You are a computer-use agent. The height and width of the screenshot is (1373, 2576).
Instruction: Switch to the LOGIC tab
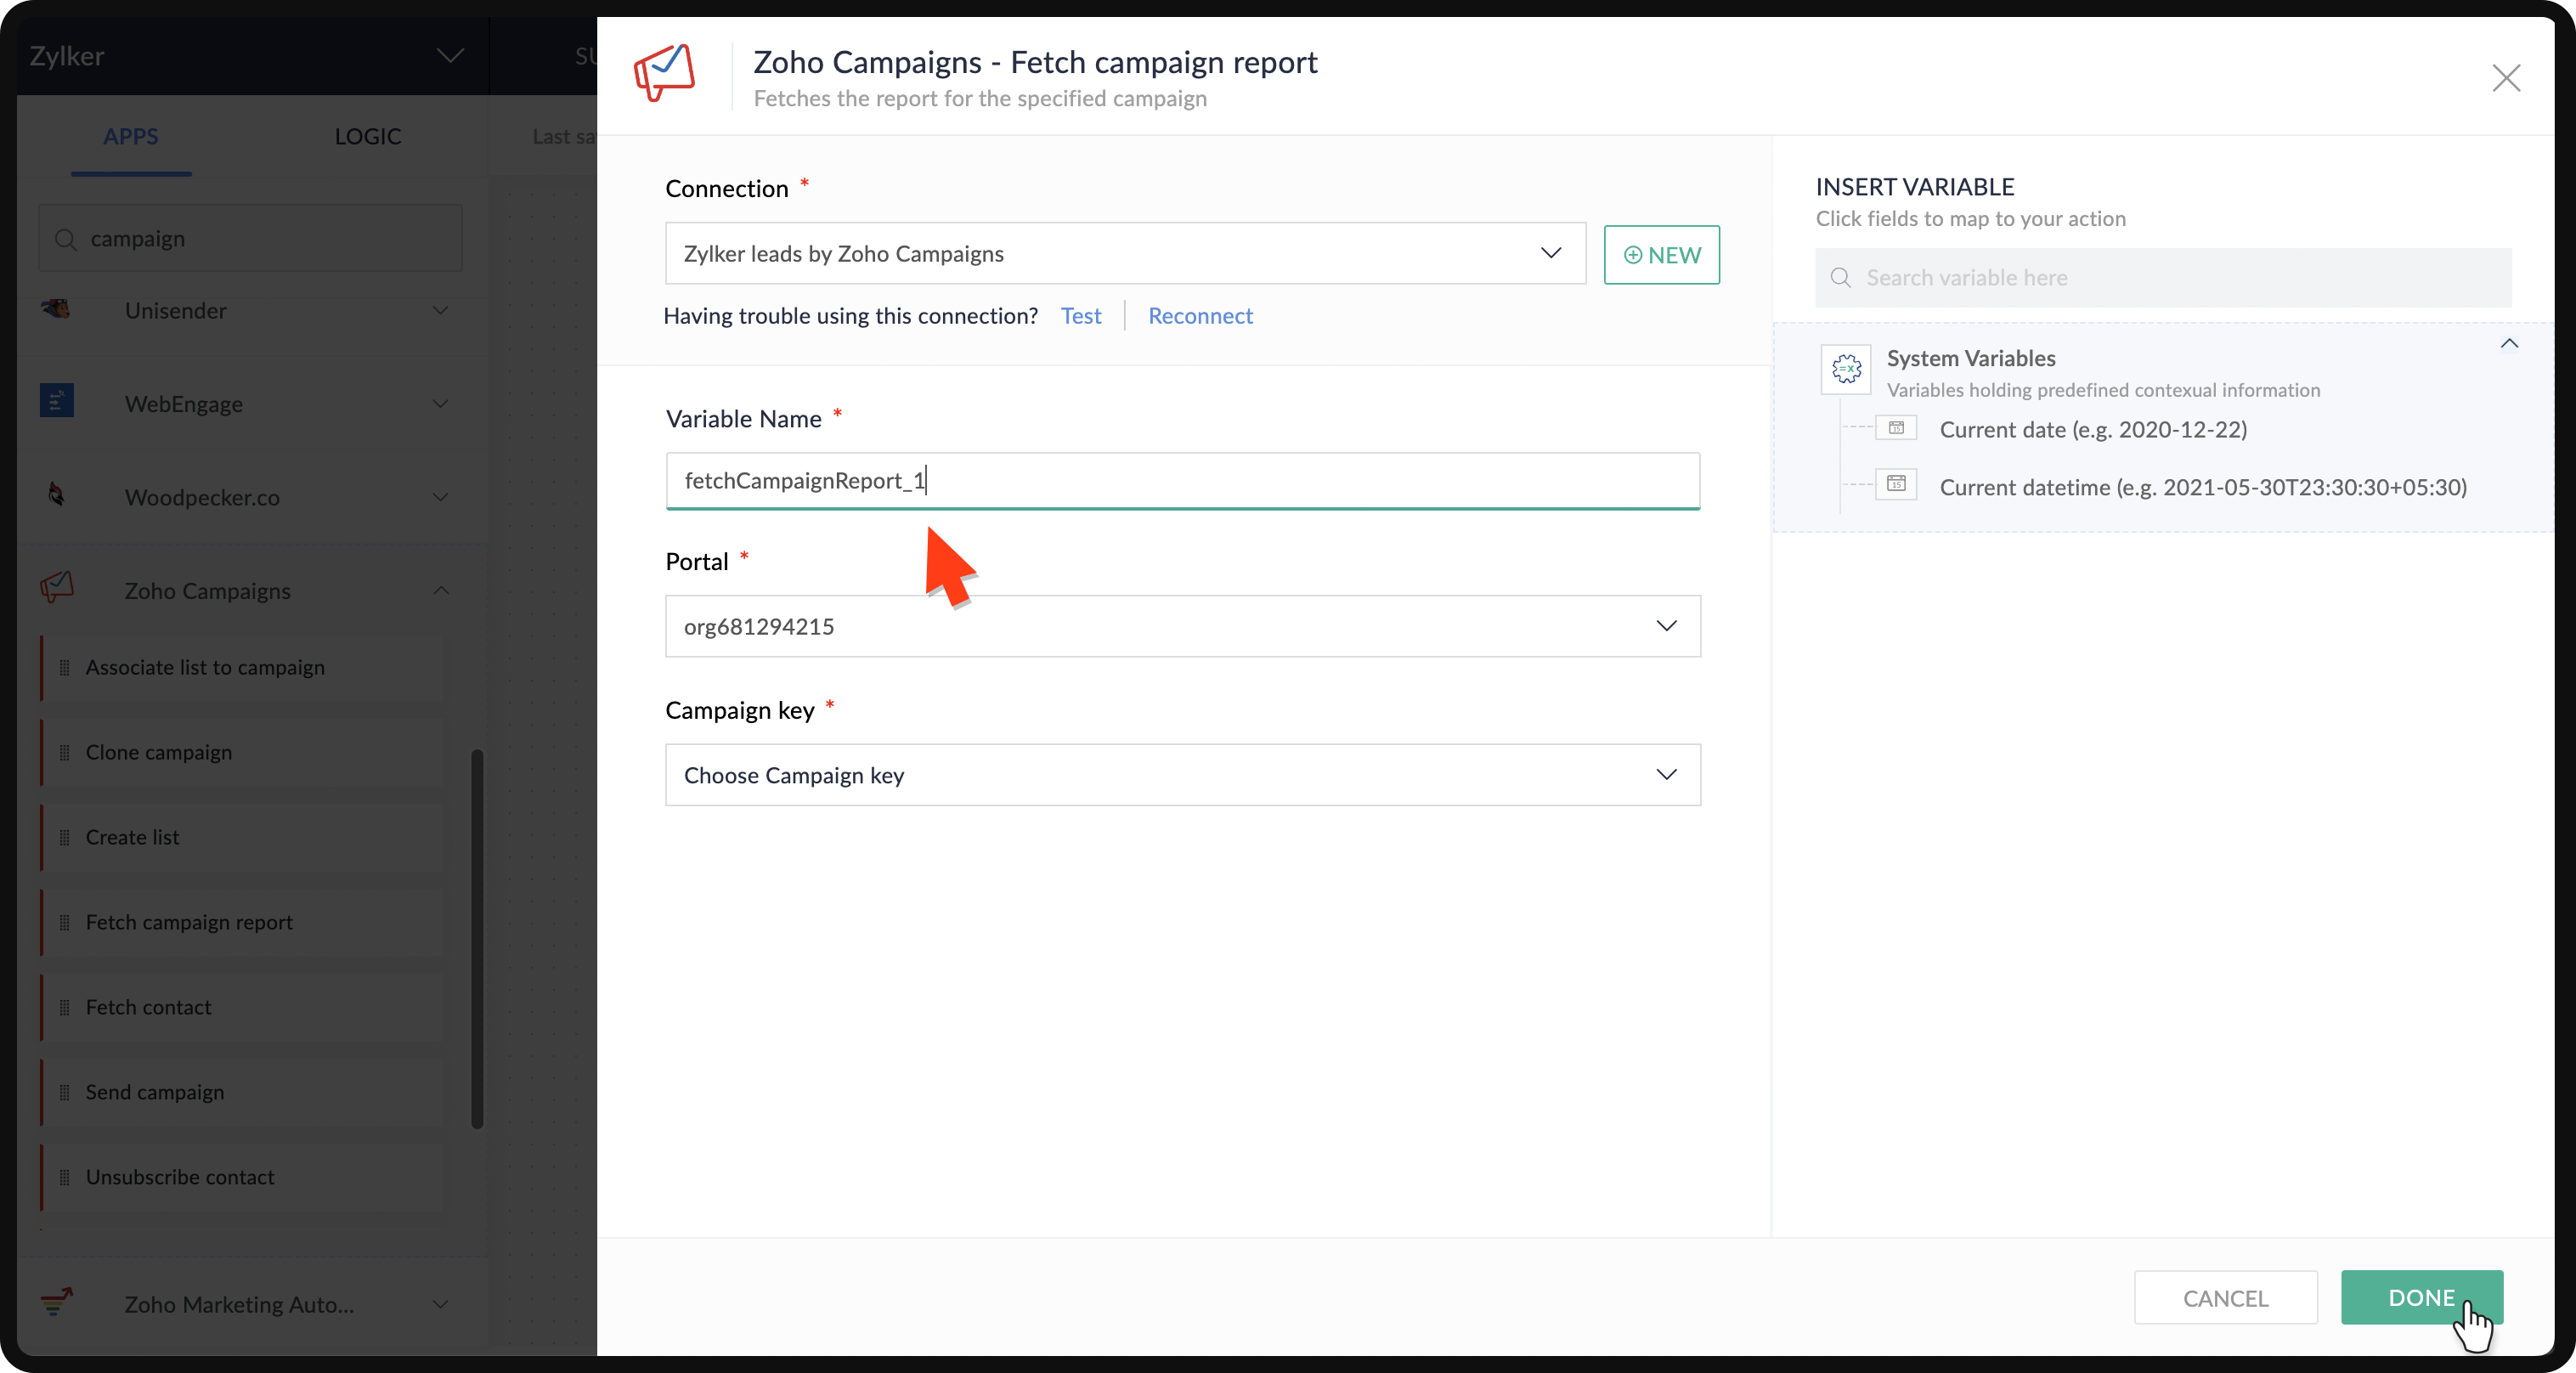click(367, 136)
